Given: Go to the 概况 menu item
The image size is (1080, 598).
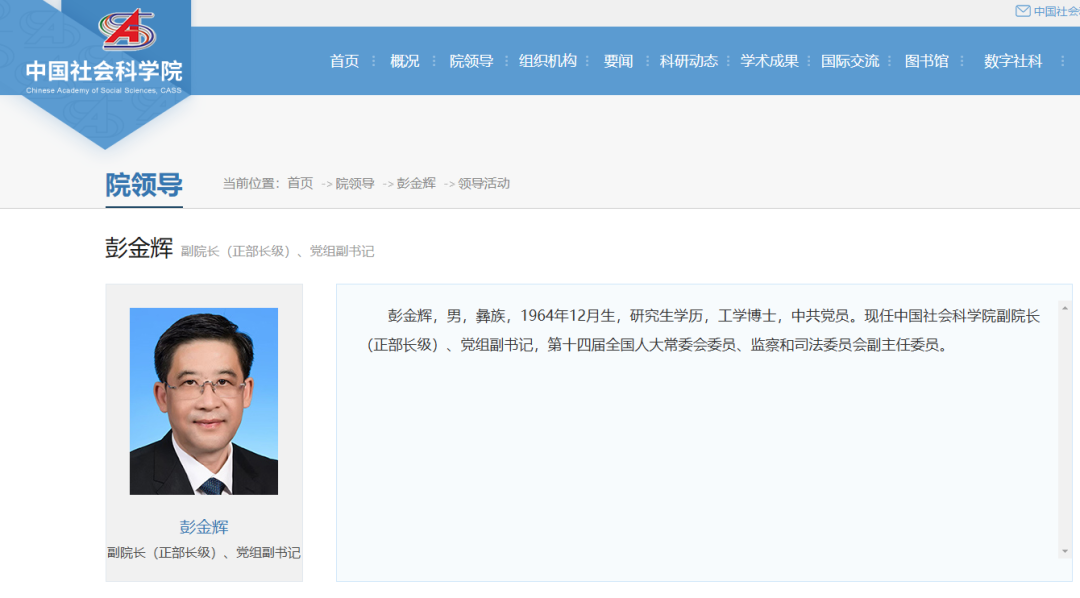Looking at the screenshot, I should pyautogui.click(x=405, y=61).
